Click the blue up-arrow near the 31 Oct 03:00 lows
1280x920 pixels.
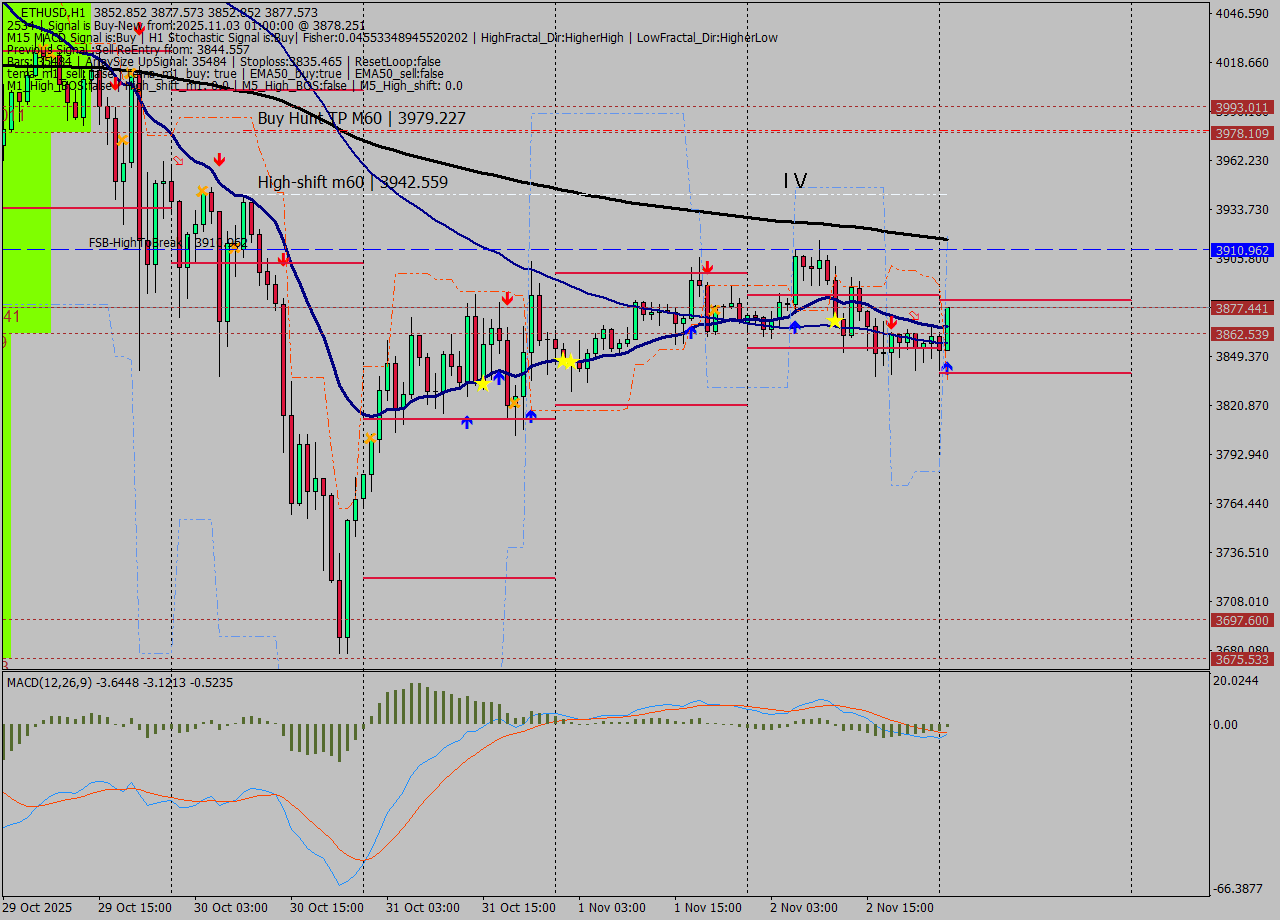[466, 422]
